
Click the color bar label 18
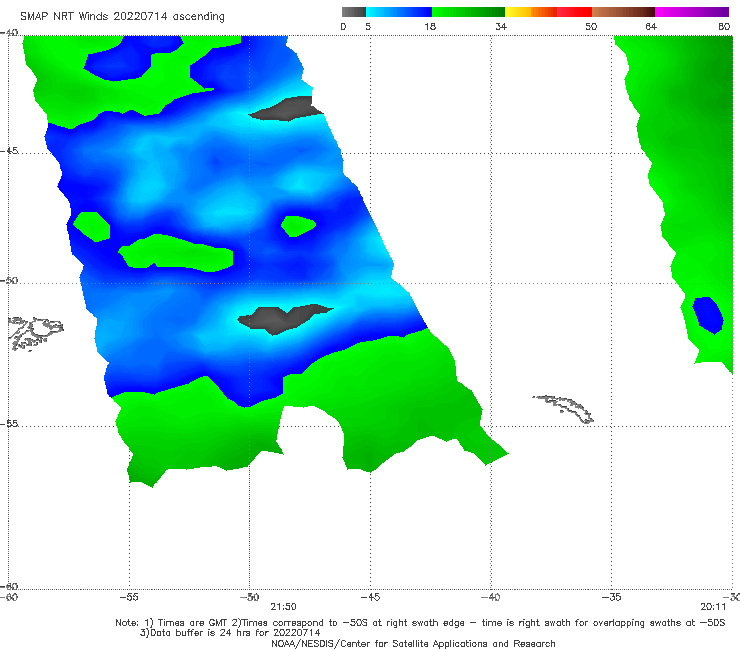coord(430,26)
